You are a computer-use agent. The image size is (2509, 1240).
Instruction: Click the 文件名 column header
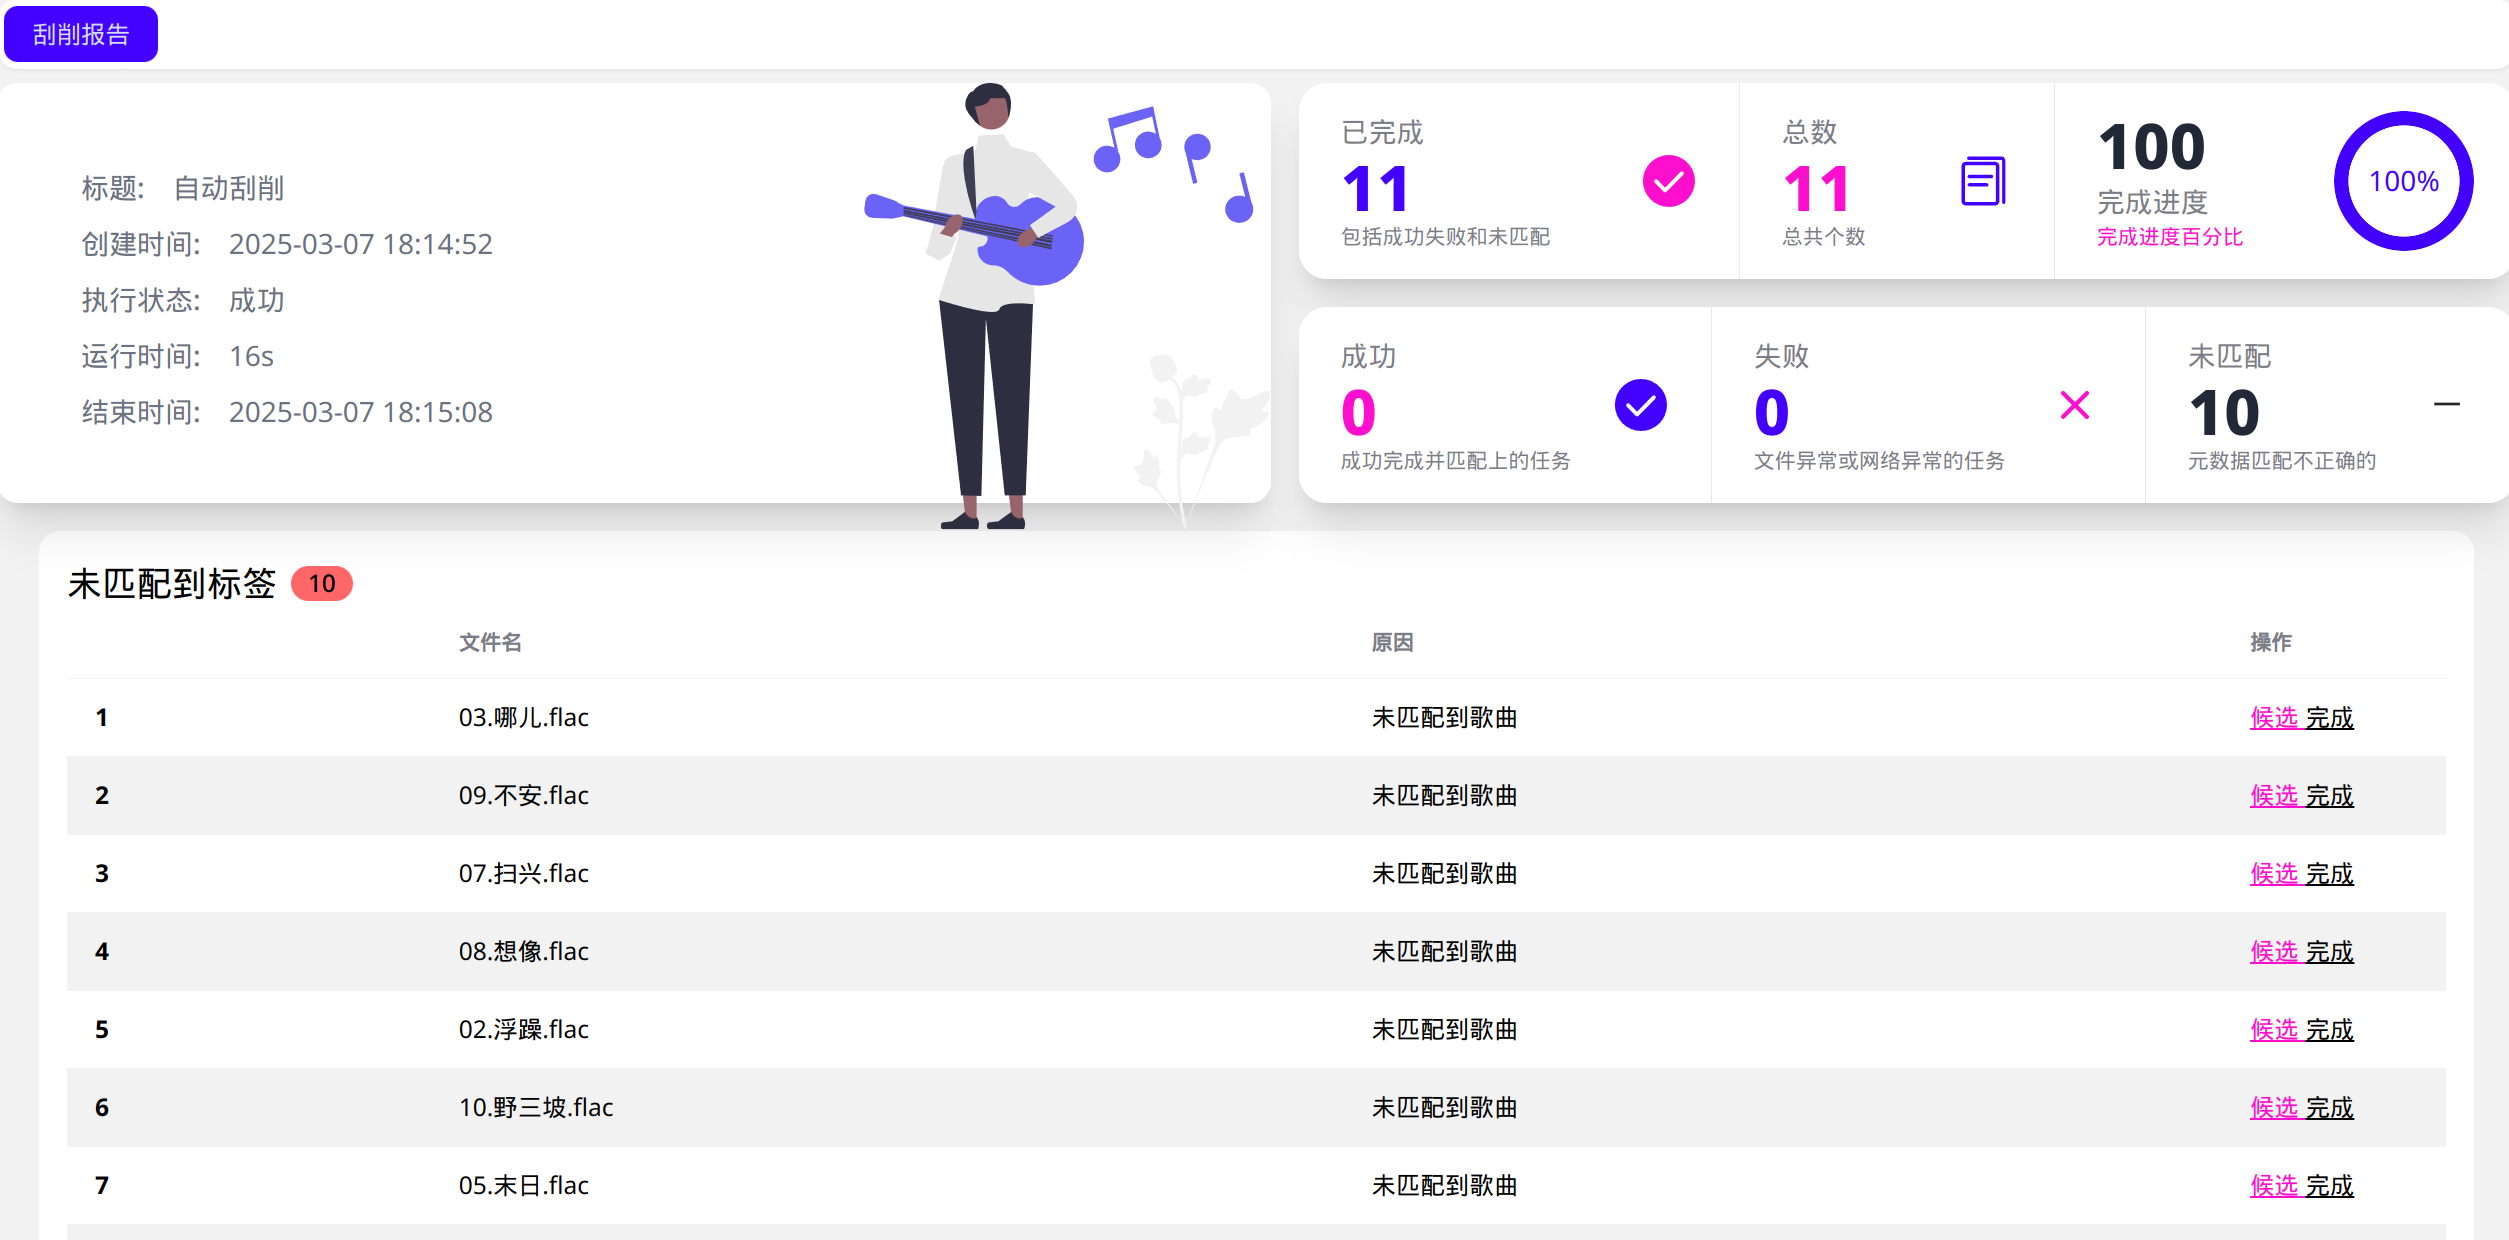click(490, 642)
